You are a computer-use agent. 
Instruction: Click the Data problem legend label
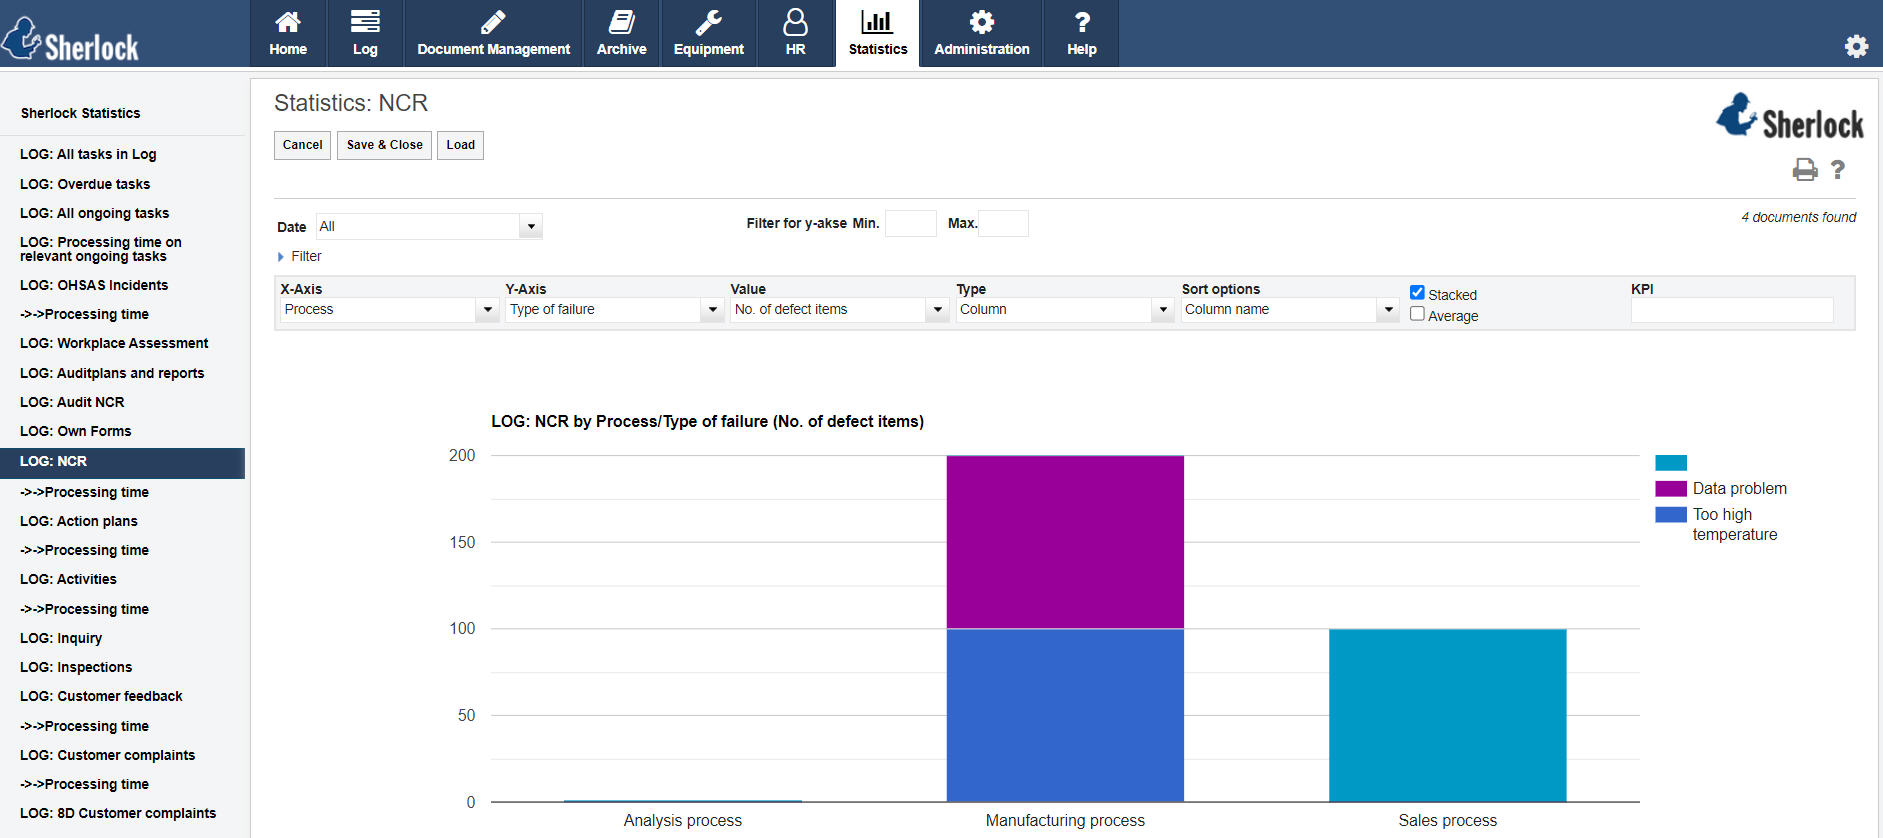point(1739,489)
